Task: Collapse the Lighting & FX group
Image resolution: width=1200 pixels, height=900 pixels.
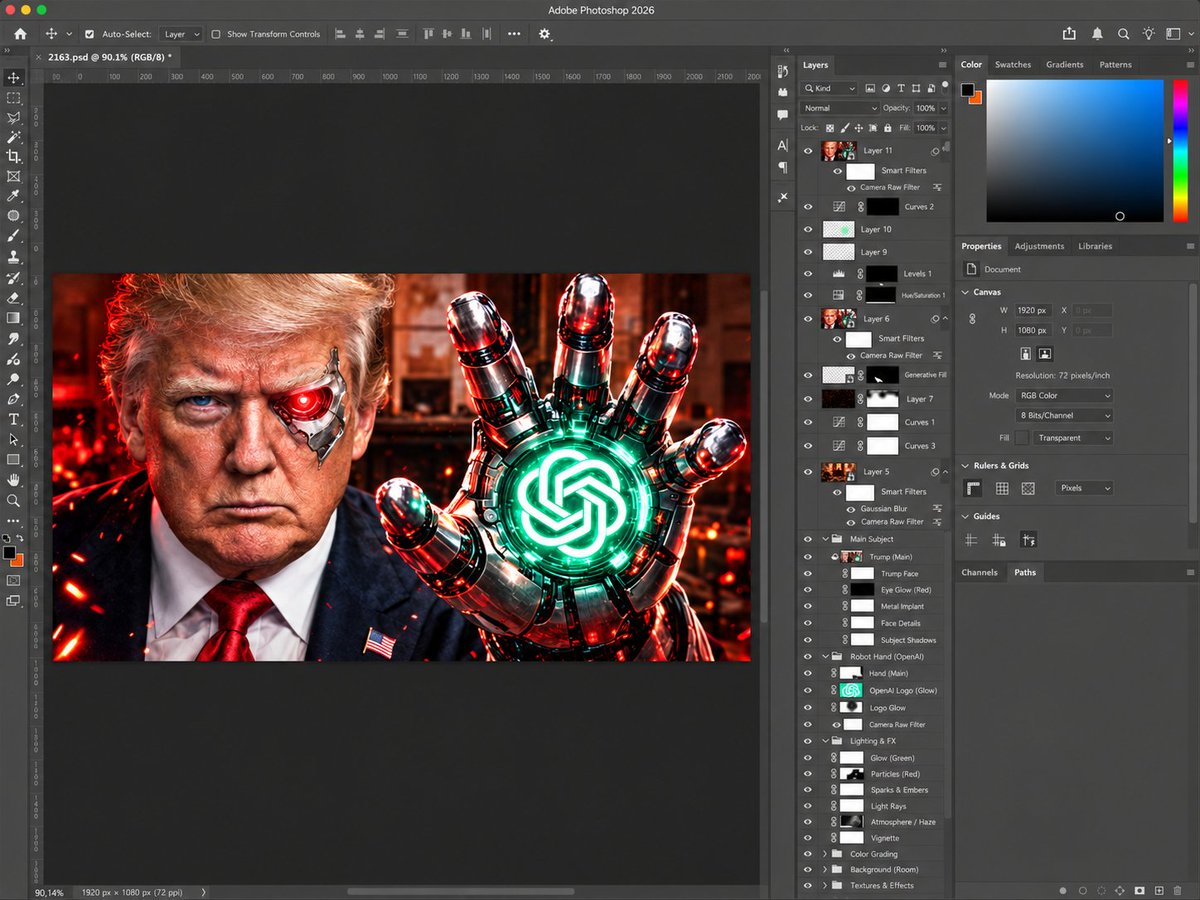Action: pyautogui.click(x=825, y=741)
